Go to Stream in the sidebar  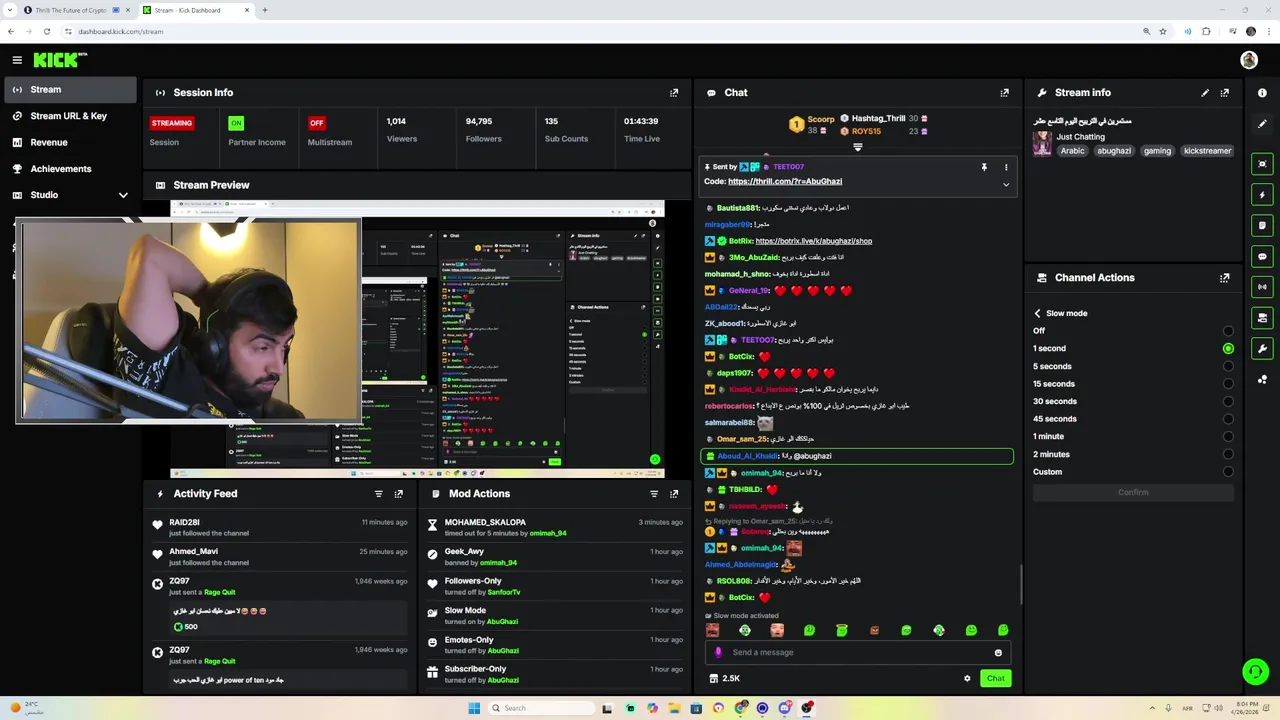[x=70, y=89]
